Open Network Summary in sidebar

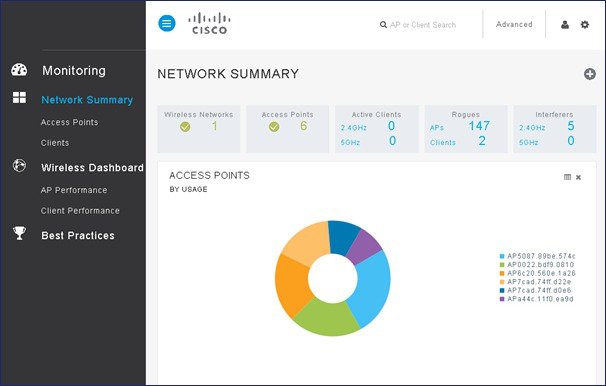tap(87, 100)
